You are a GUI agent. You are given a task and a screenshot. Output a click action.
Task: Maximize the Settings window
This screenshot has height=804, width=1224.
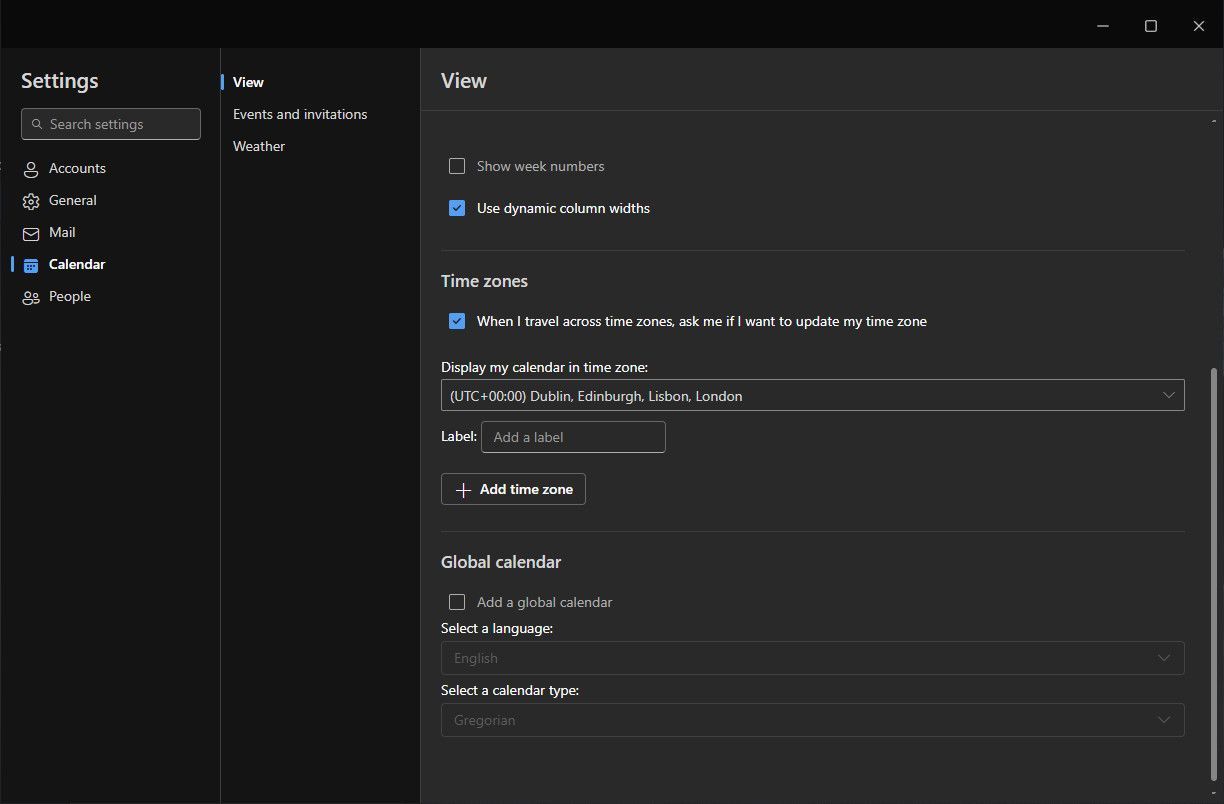click(x=1151, y=26)
